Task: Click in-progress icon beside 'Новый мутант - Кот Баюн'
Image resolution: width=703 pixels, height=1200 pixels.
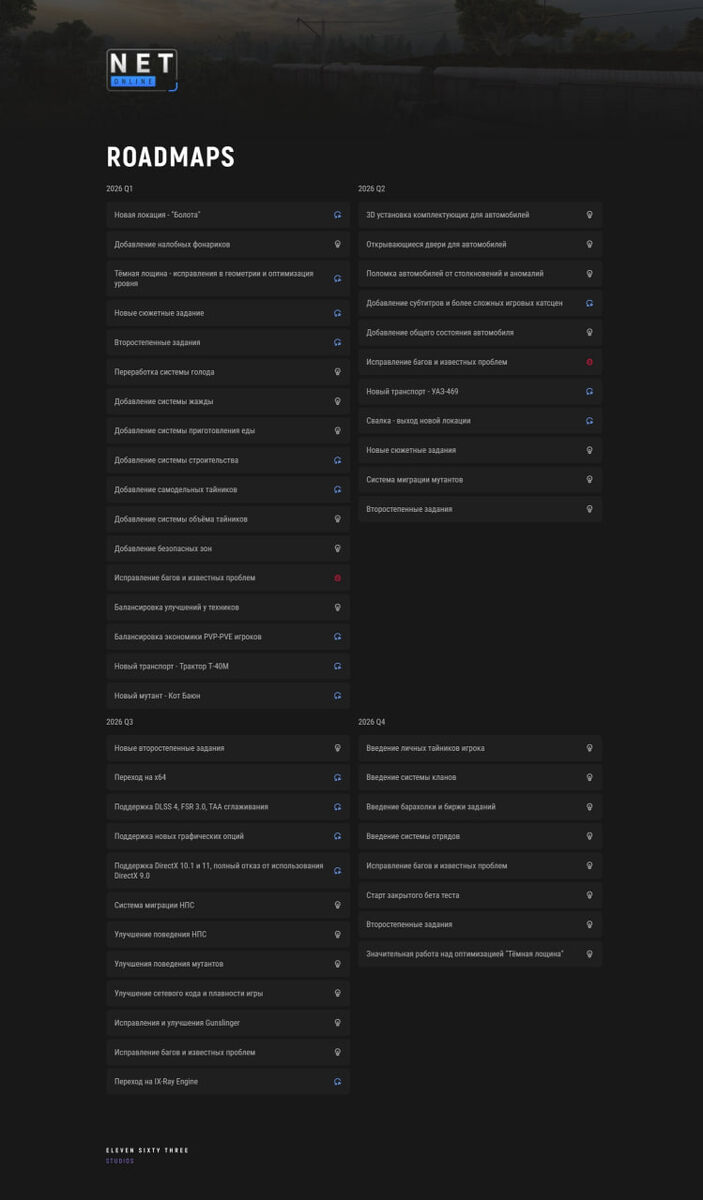Action: tap(338, 696)
